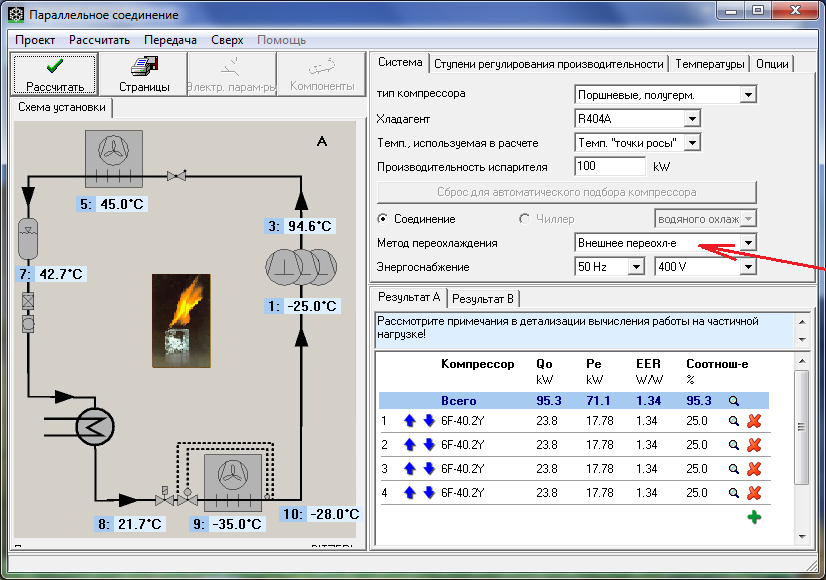Delete compressor row 1 with red X
The image size is (826, 580).
(x=754, y=421)
